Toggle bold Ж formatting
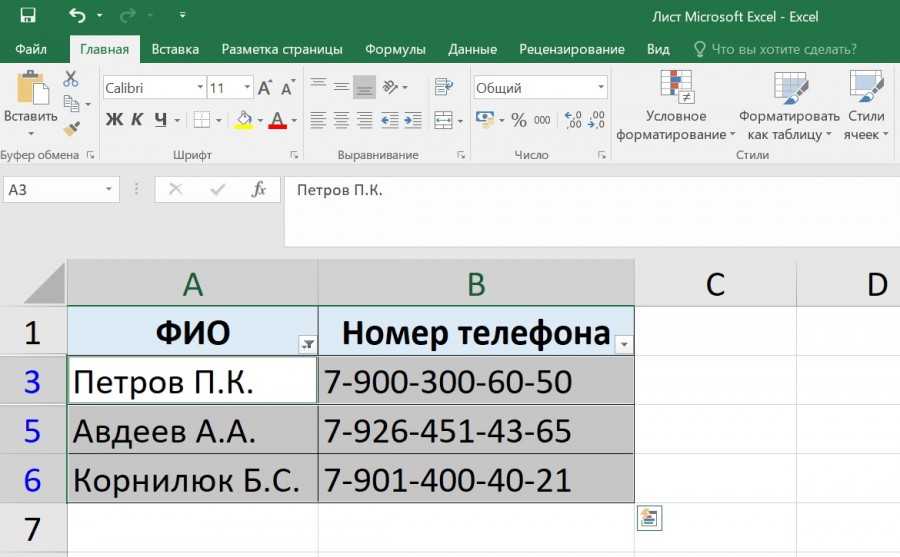Image resolution: width=900 pixels, height=557 pixels. tap(114, 120)
